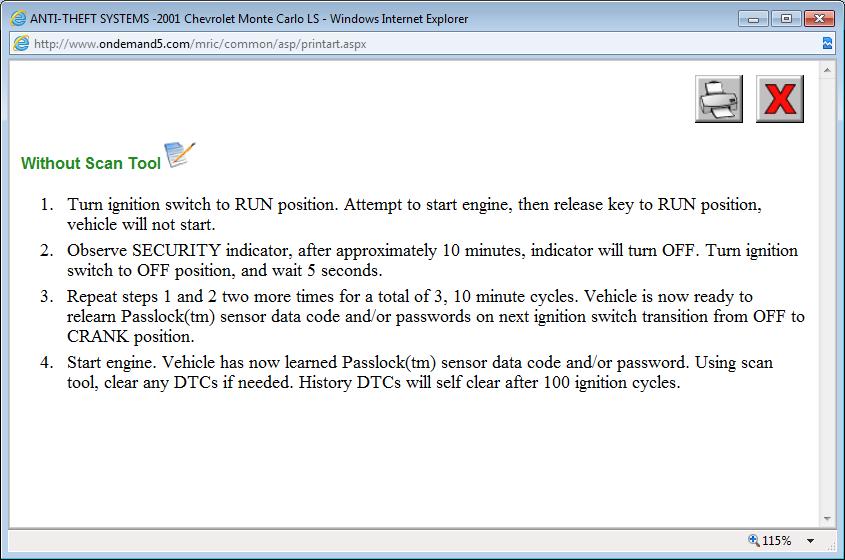Click step 4 text Start engine
The width and height of the screenshot is (845, 560).
tap(420, 372)
